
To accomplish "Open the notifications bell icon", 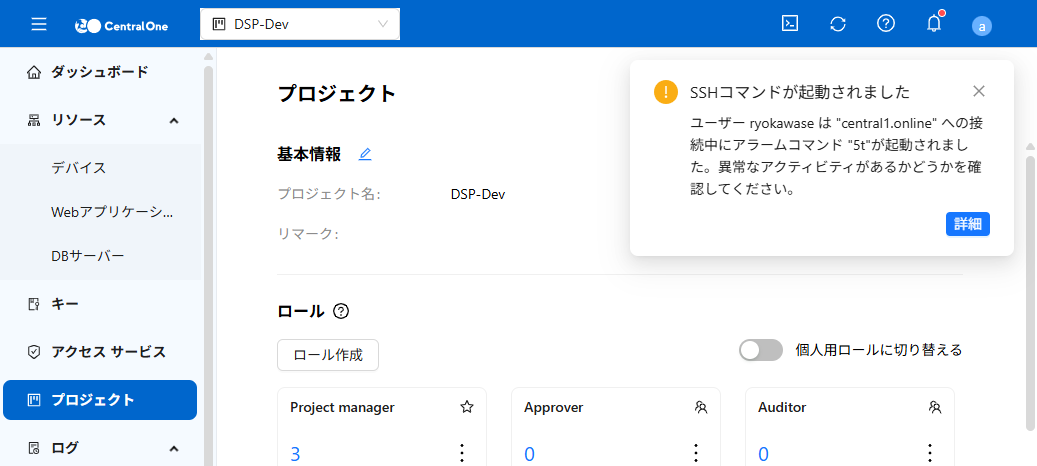I will (934, 24).
